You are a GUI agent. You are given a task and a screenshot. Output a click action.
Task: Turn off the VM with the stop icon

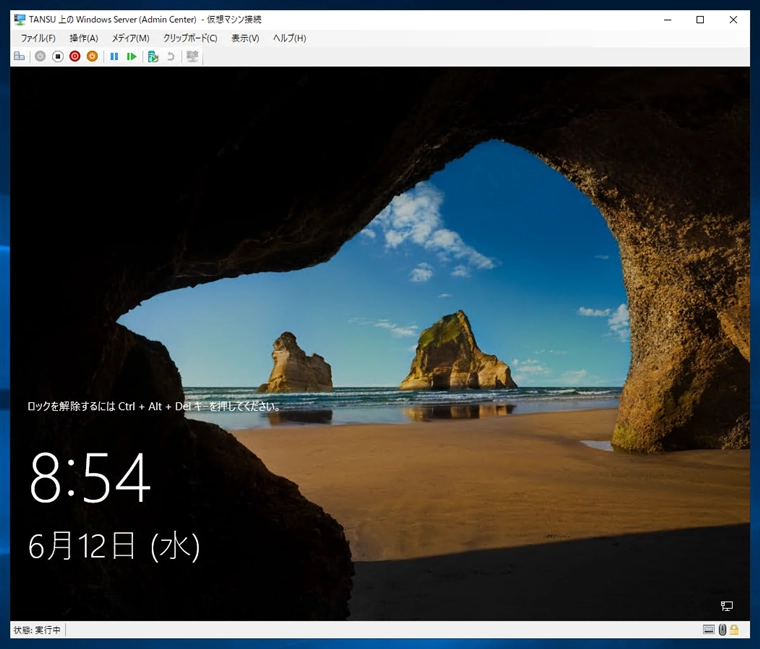pos(58,56)
